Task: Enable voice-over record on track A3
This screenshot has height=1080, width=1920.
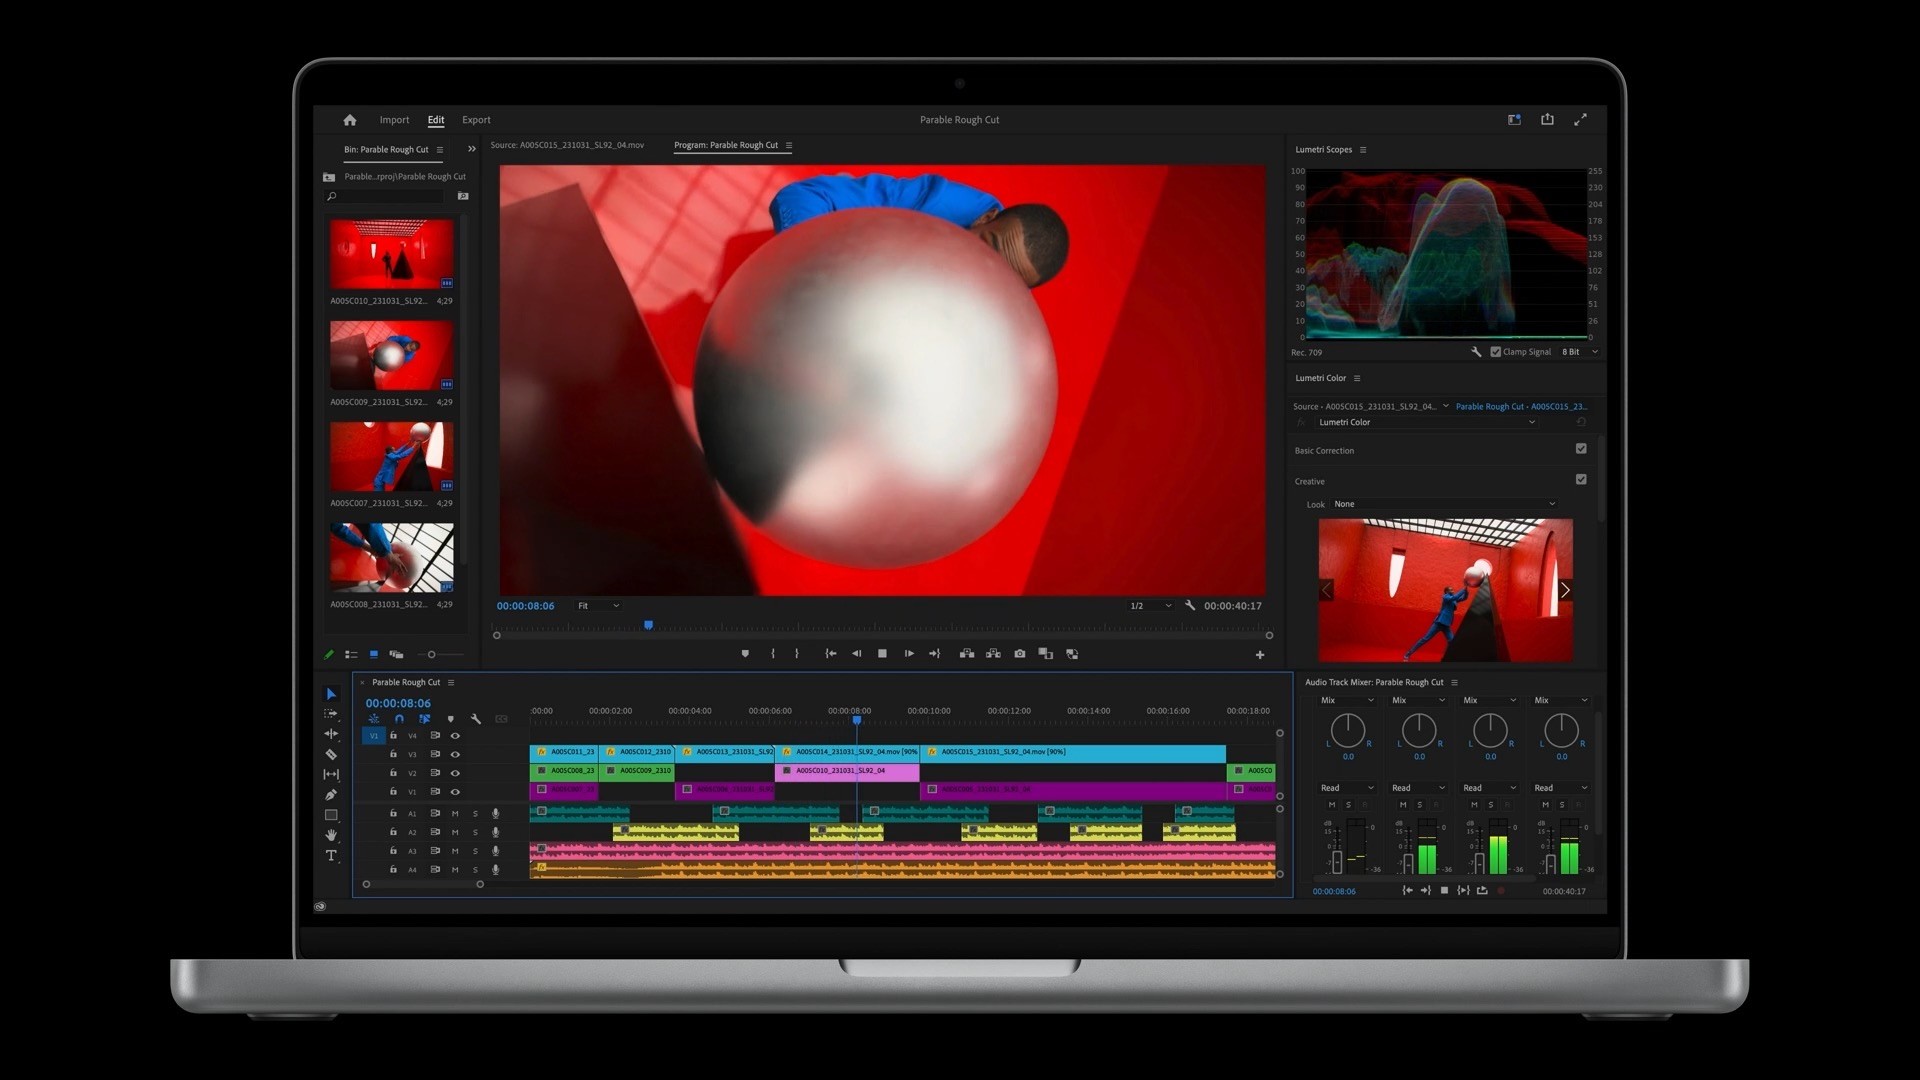Action: 495,851
